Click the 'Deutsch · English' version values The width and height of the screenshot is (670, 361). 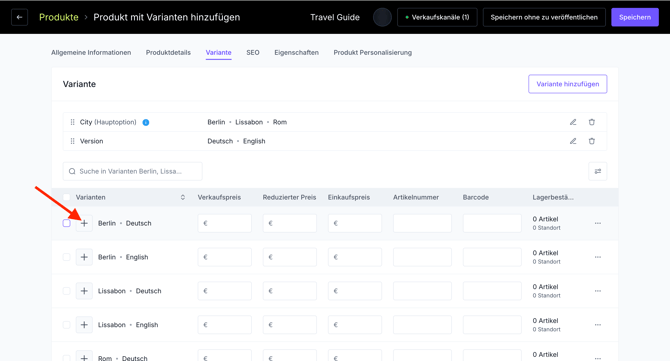pos(236,141)
